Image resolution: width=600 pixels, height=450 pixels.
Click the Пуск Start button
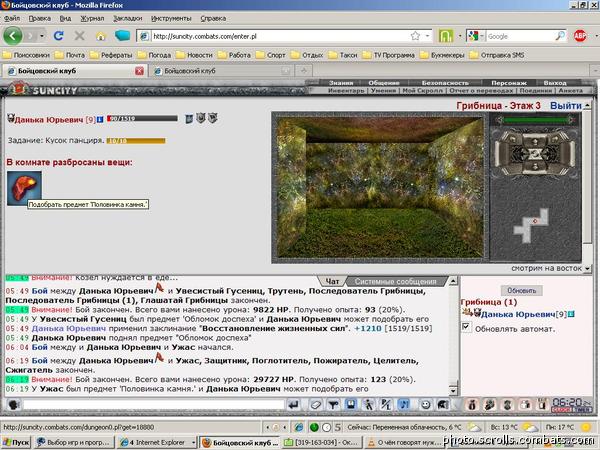(x=15, y=442)
